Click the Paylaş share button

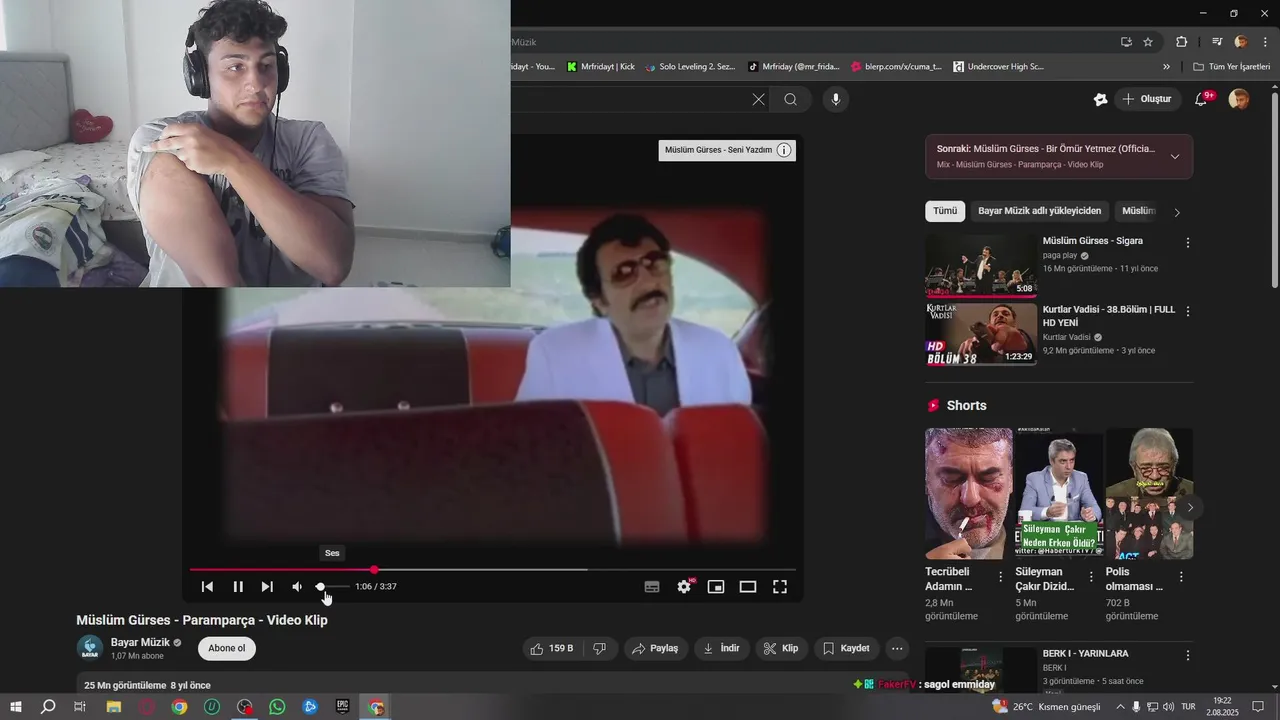656,648
